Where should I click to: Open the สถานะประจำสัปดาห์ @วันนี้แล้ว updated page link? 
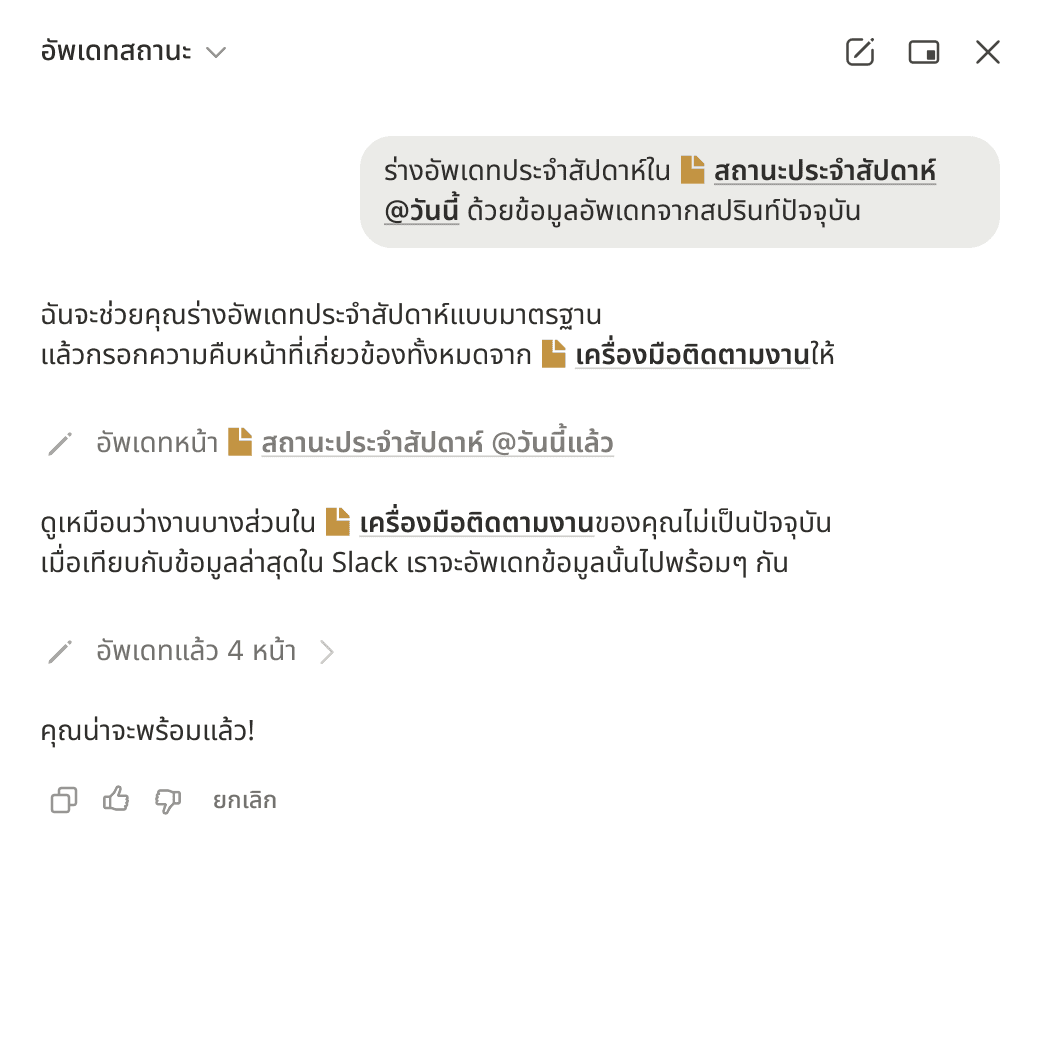437,443
